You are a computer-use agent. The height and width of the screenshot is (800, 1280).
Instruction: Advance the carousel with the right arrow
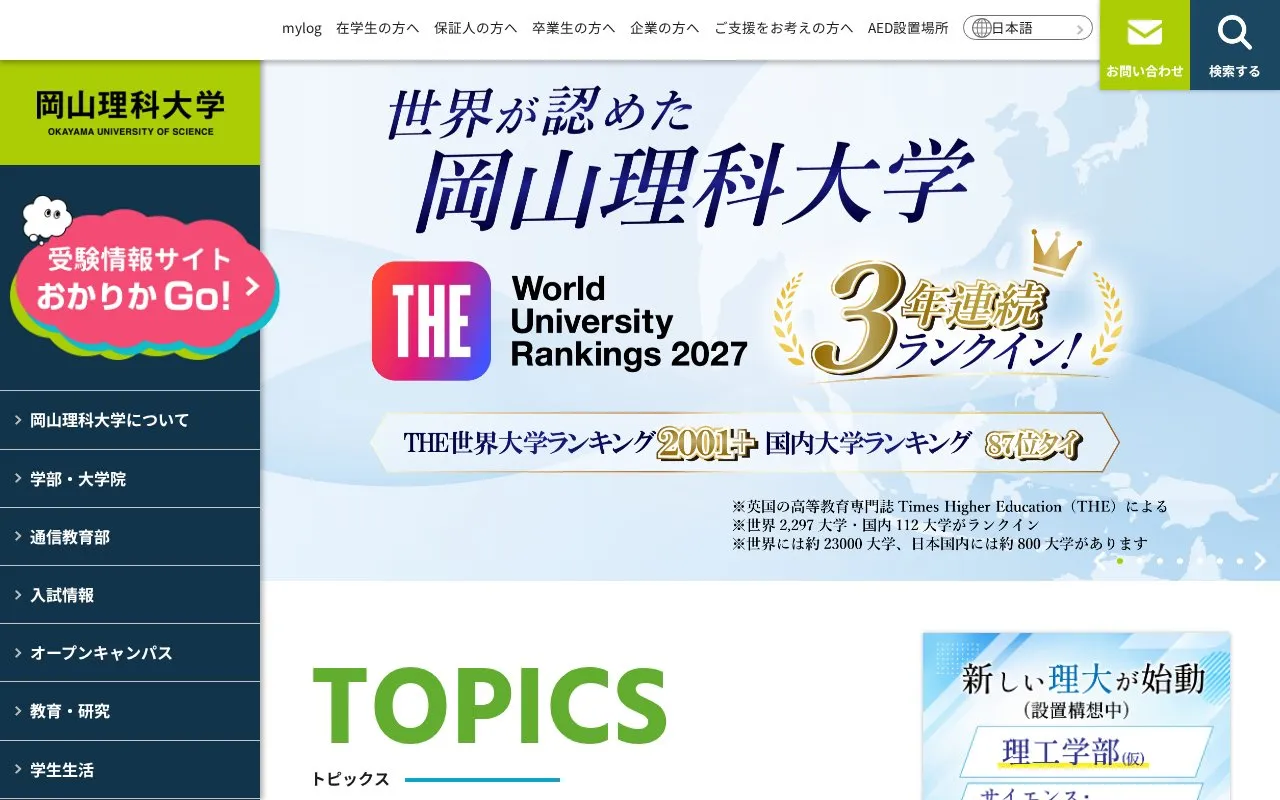coord(1260,561)
